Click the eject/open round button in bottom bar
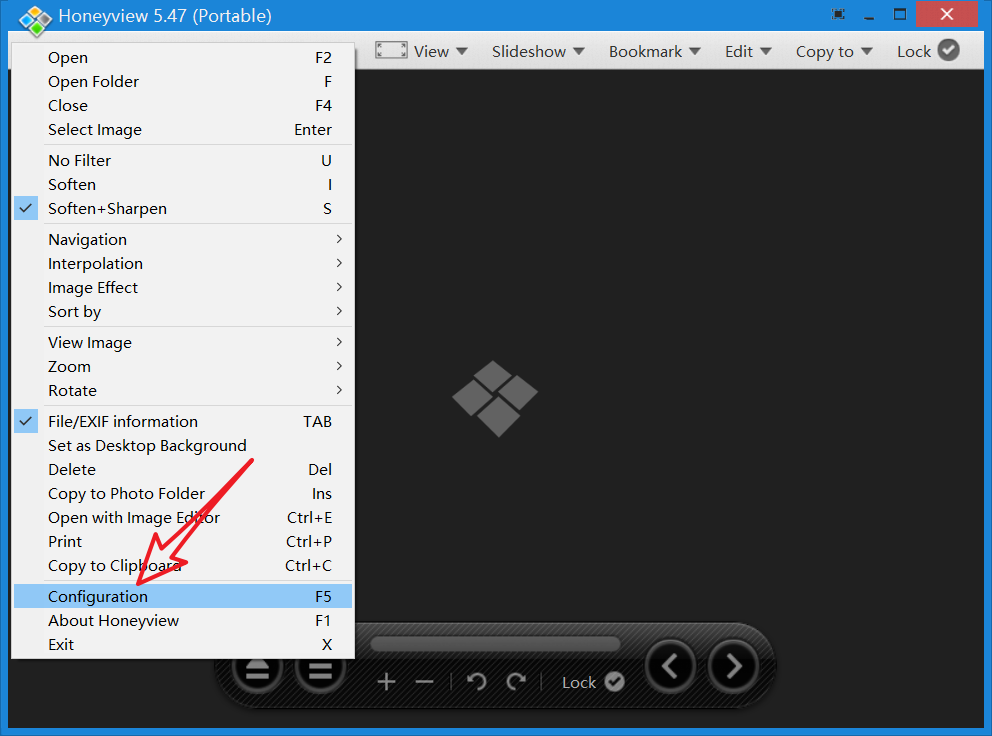 click(x=257, y=672)
